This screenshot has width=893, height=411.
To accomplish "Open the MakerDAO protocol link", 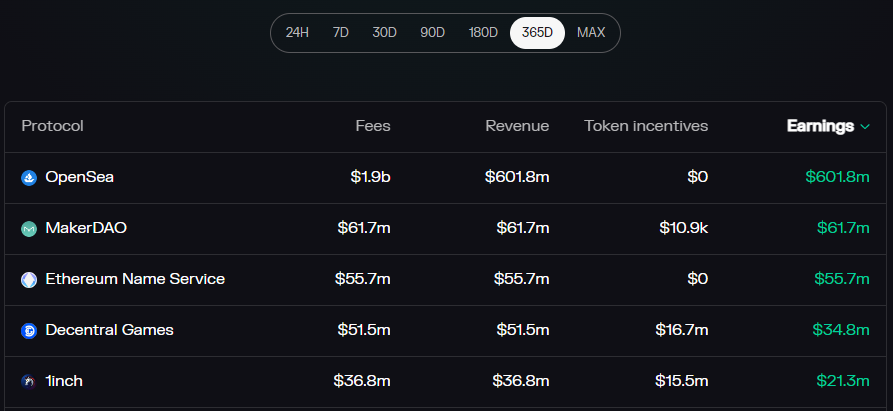I will click(x=86, y=228).
